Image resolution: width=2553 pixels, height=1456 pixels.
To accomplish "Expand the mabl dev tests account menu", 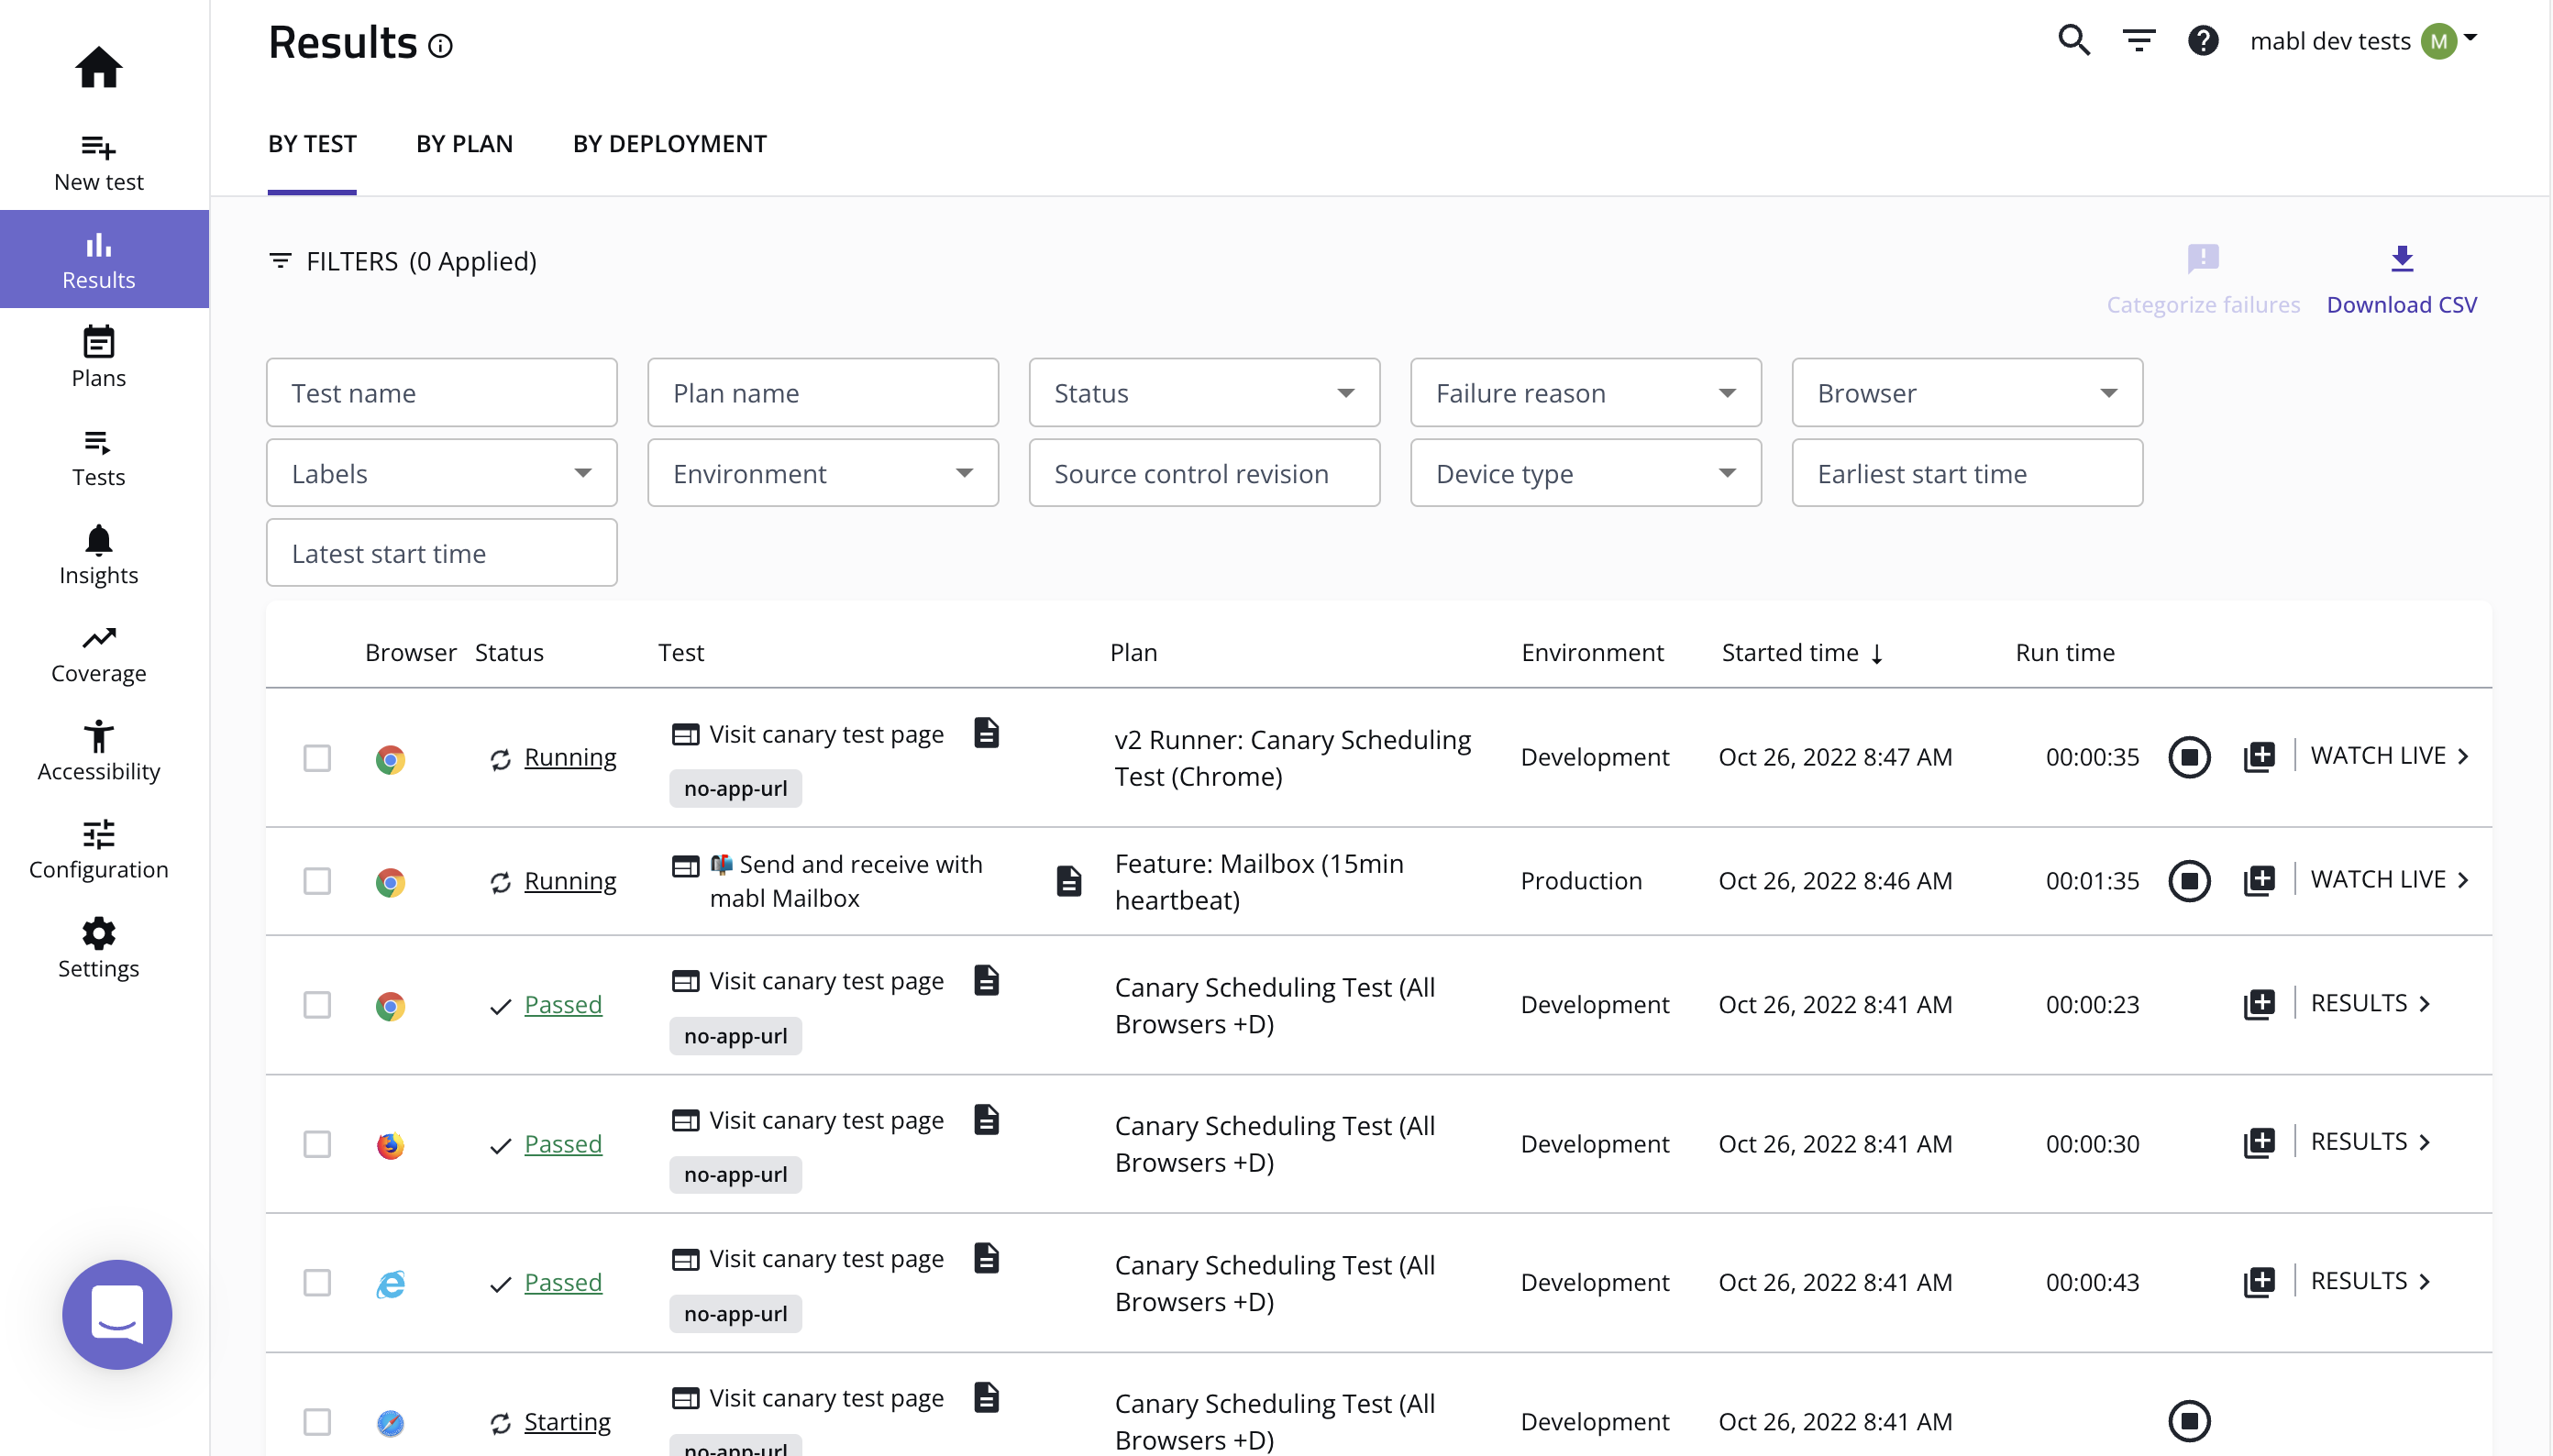I will pyautogui.click(x=2470, y=39).
